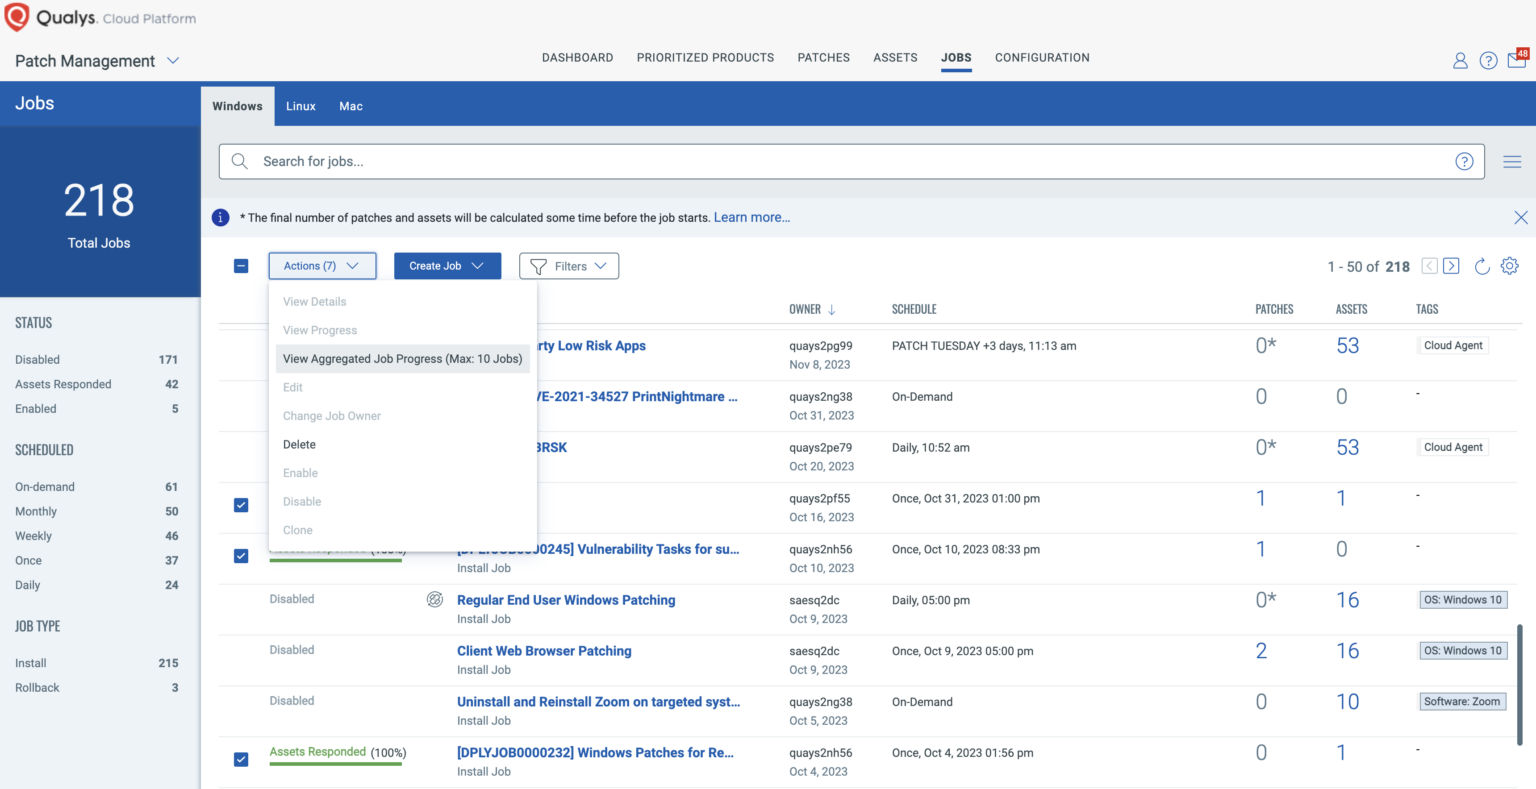Deselect the Vulnerability Tasks job checkbox
This screenshot has width=1536, height=789.
click(x=241, y=556)
